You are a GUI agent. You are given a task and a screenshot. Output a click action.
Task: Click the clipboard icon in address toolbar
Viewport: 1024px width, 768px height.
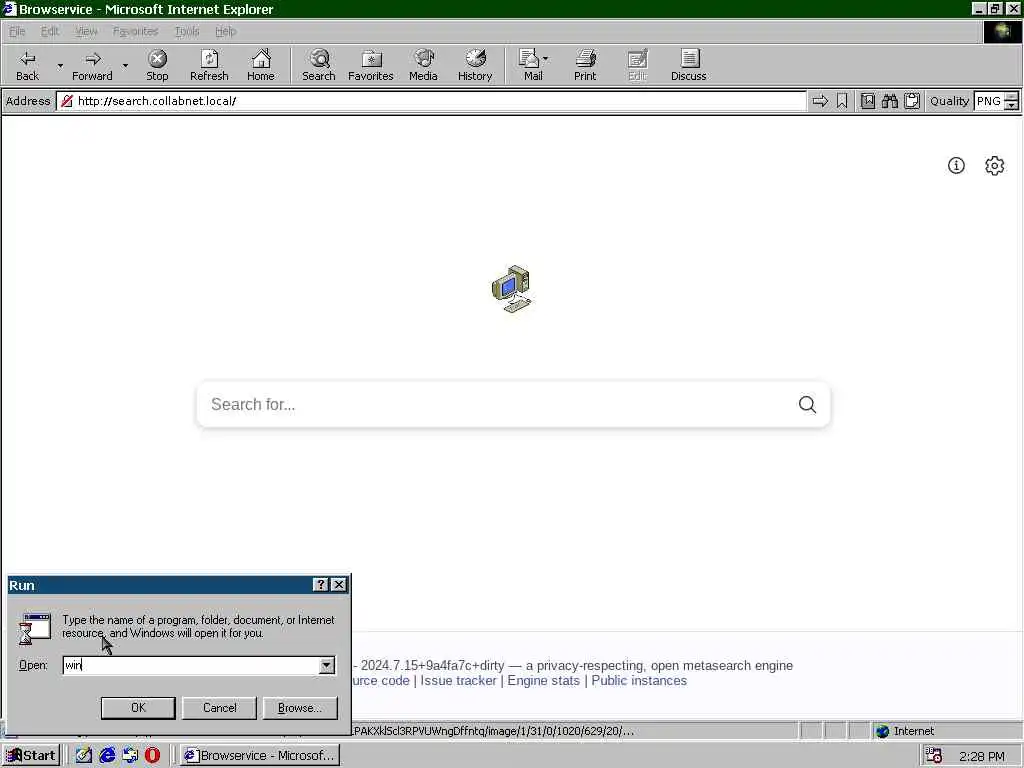[912, 101]
